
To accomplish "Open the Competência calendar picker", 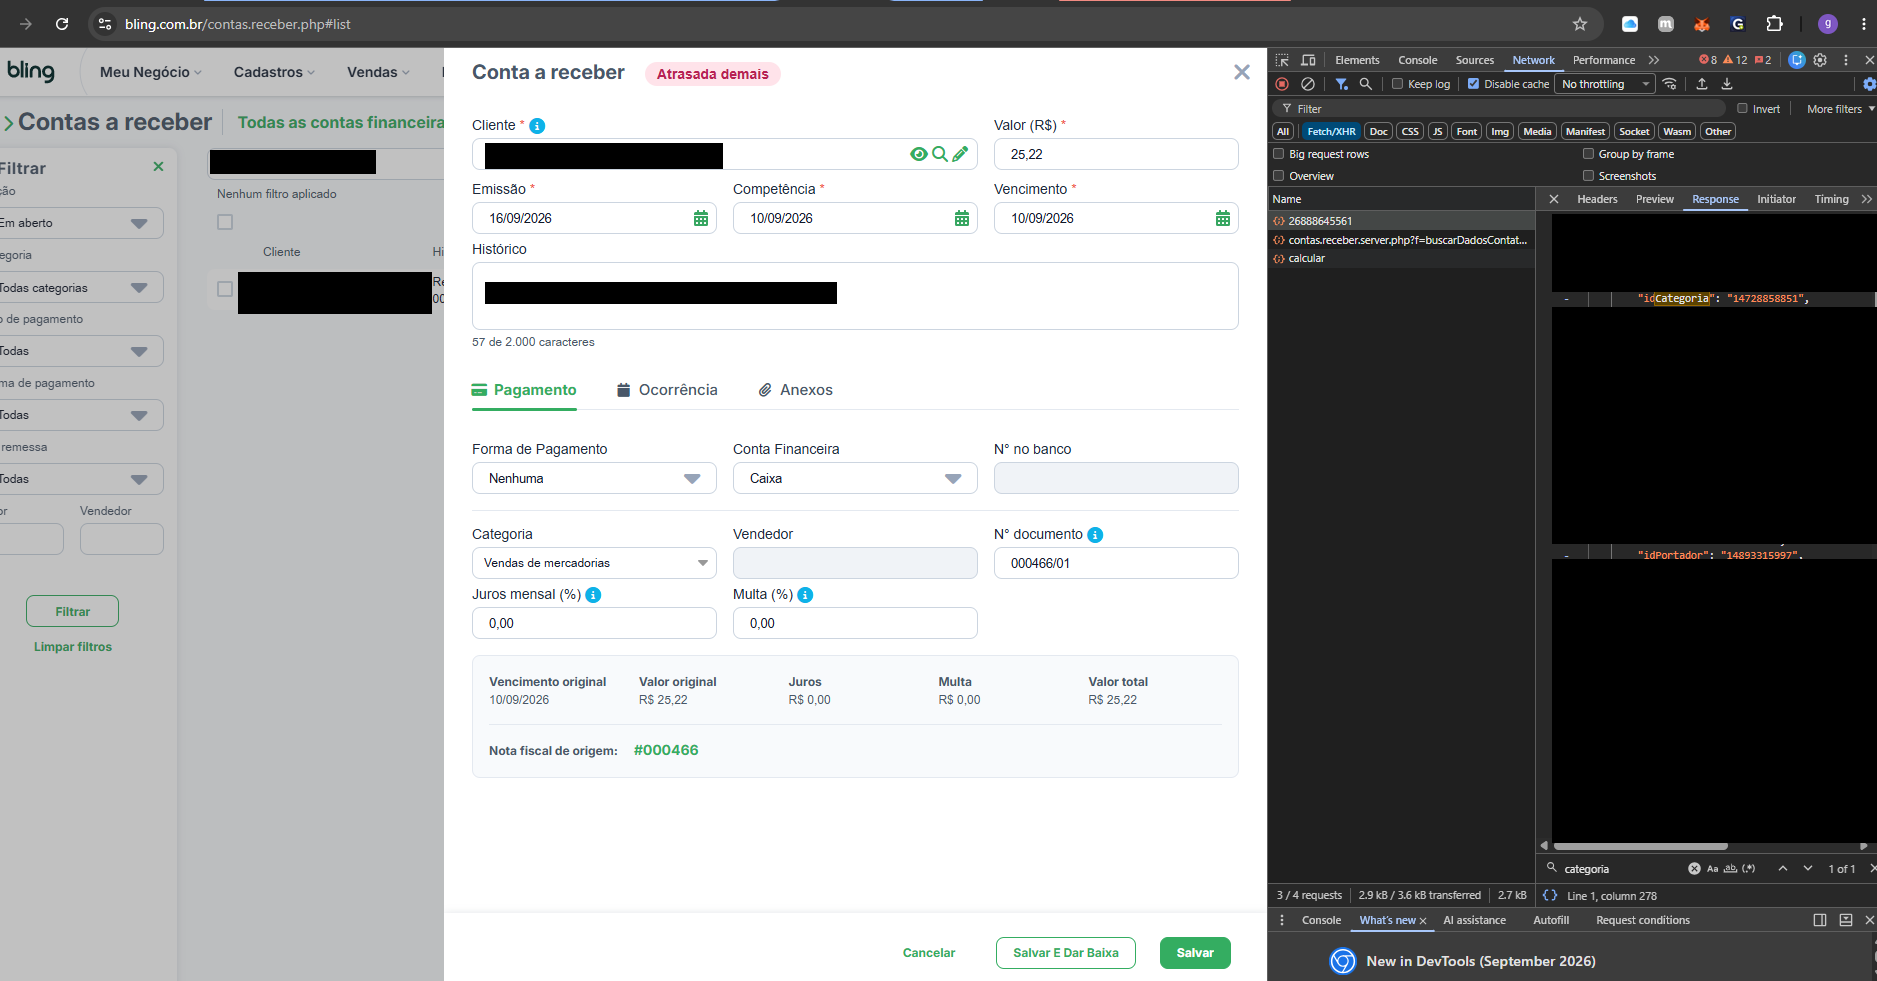I will point(962,218).
